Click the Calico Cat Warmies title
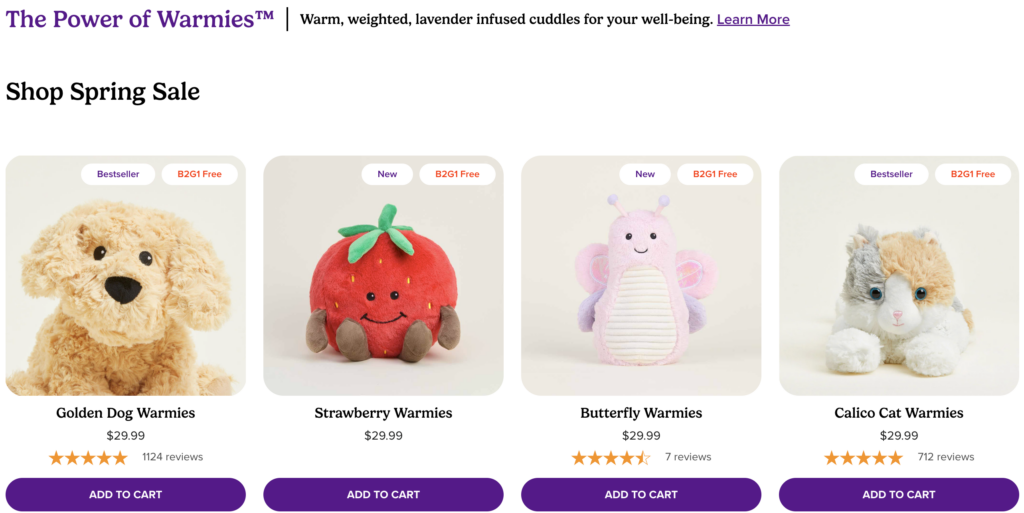Image resolution: width=1024 pixels, height=513 pixels. pos(899,413)
